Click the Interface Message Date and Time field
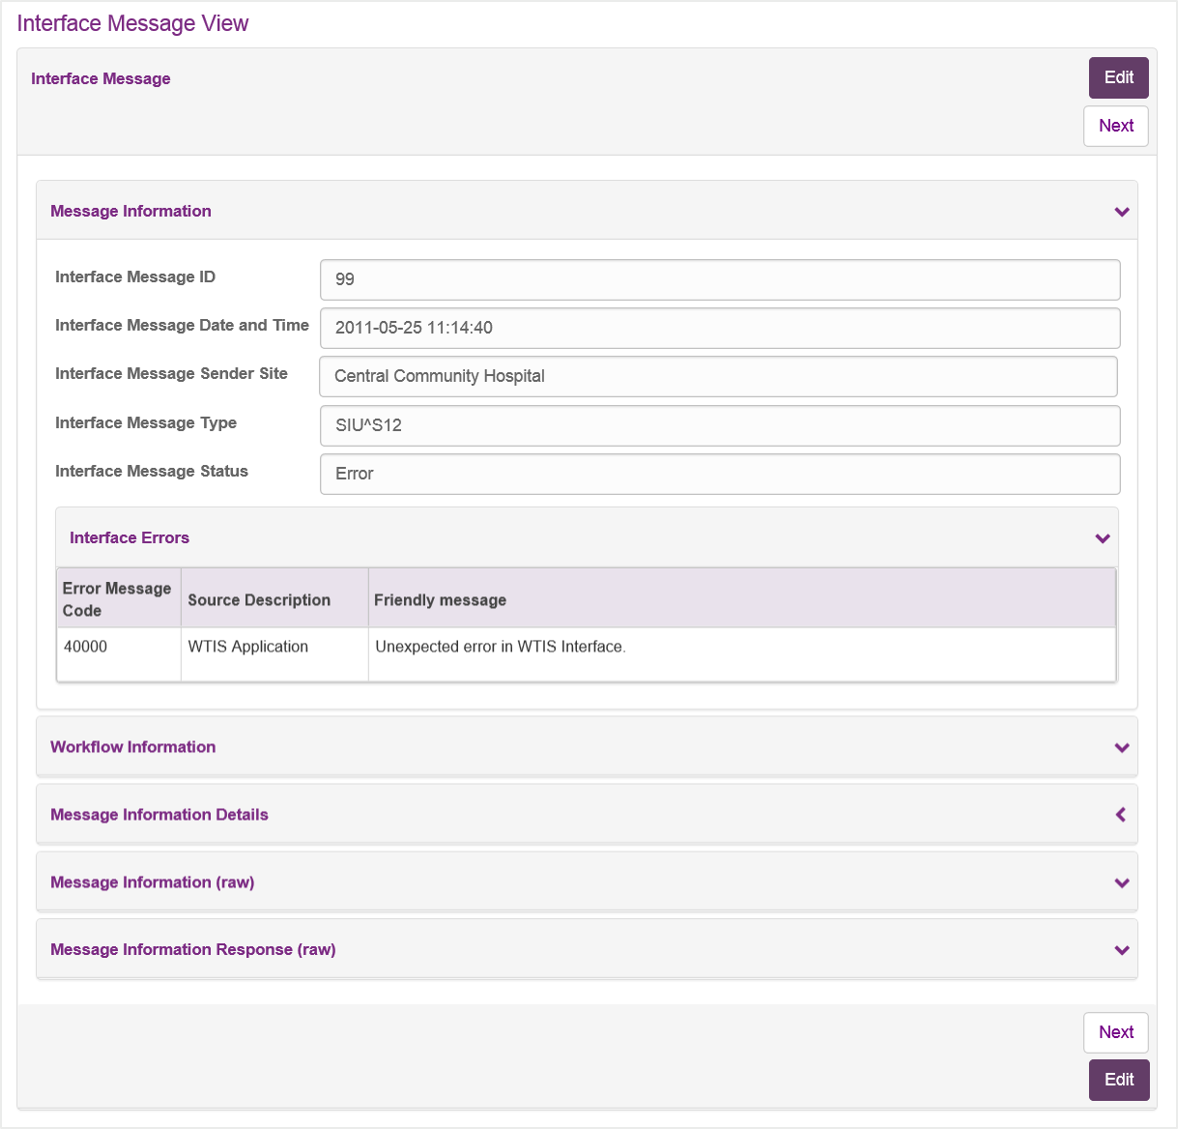The width and height of the screenshot is (1178, 1129). coord(720,328)
